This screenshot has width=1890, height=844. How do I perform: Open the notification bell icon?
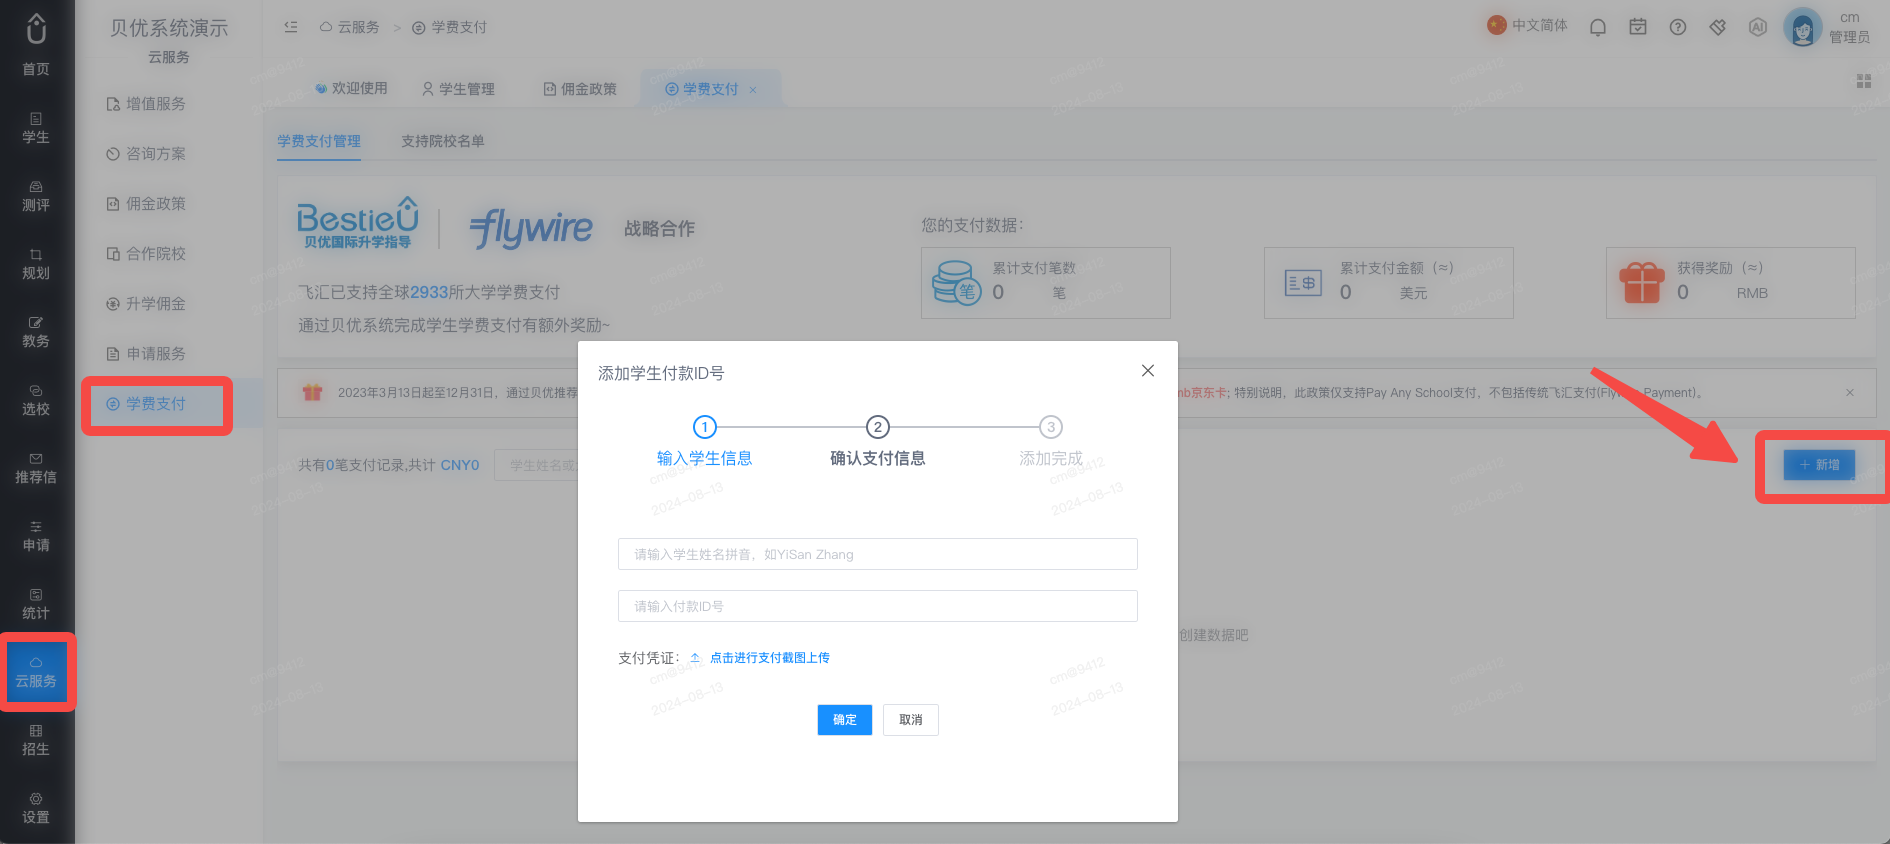point(1598,27)
